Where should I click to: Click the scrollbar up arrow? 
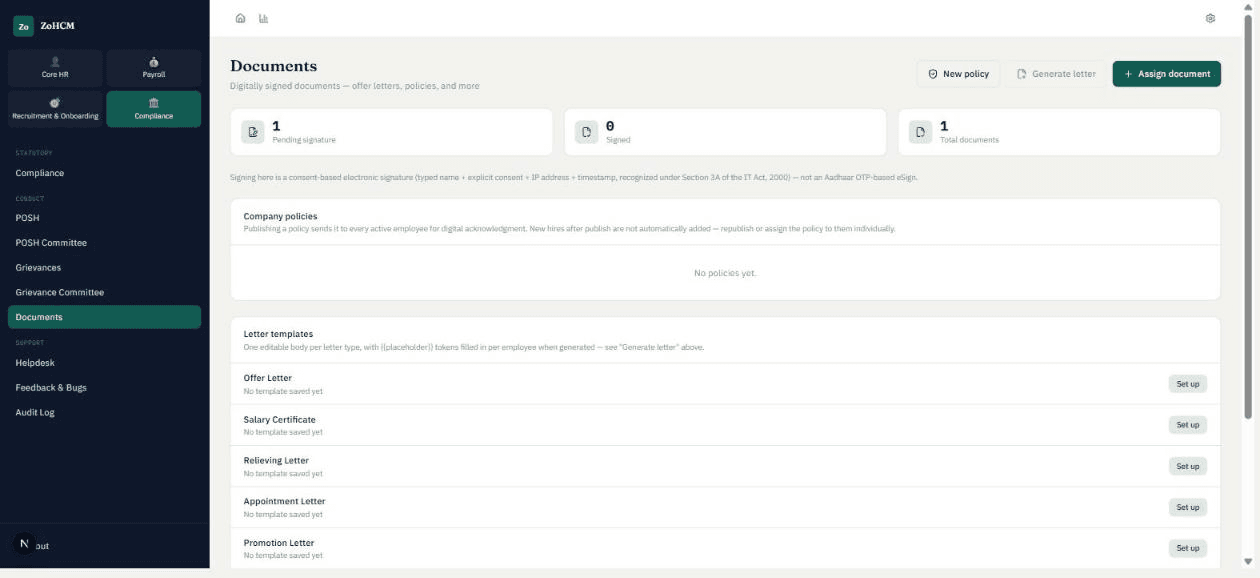click(1247, 5)
